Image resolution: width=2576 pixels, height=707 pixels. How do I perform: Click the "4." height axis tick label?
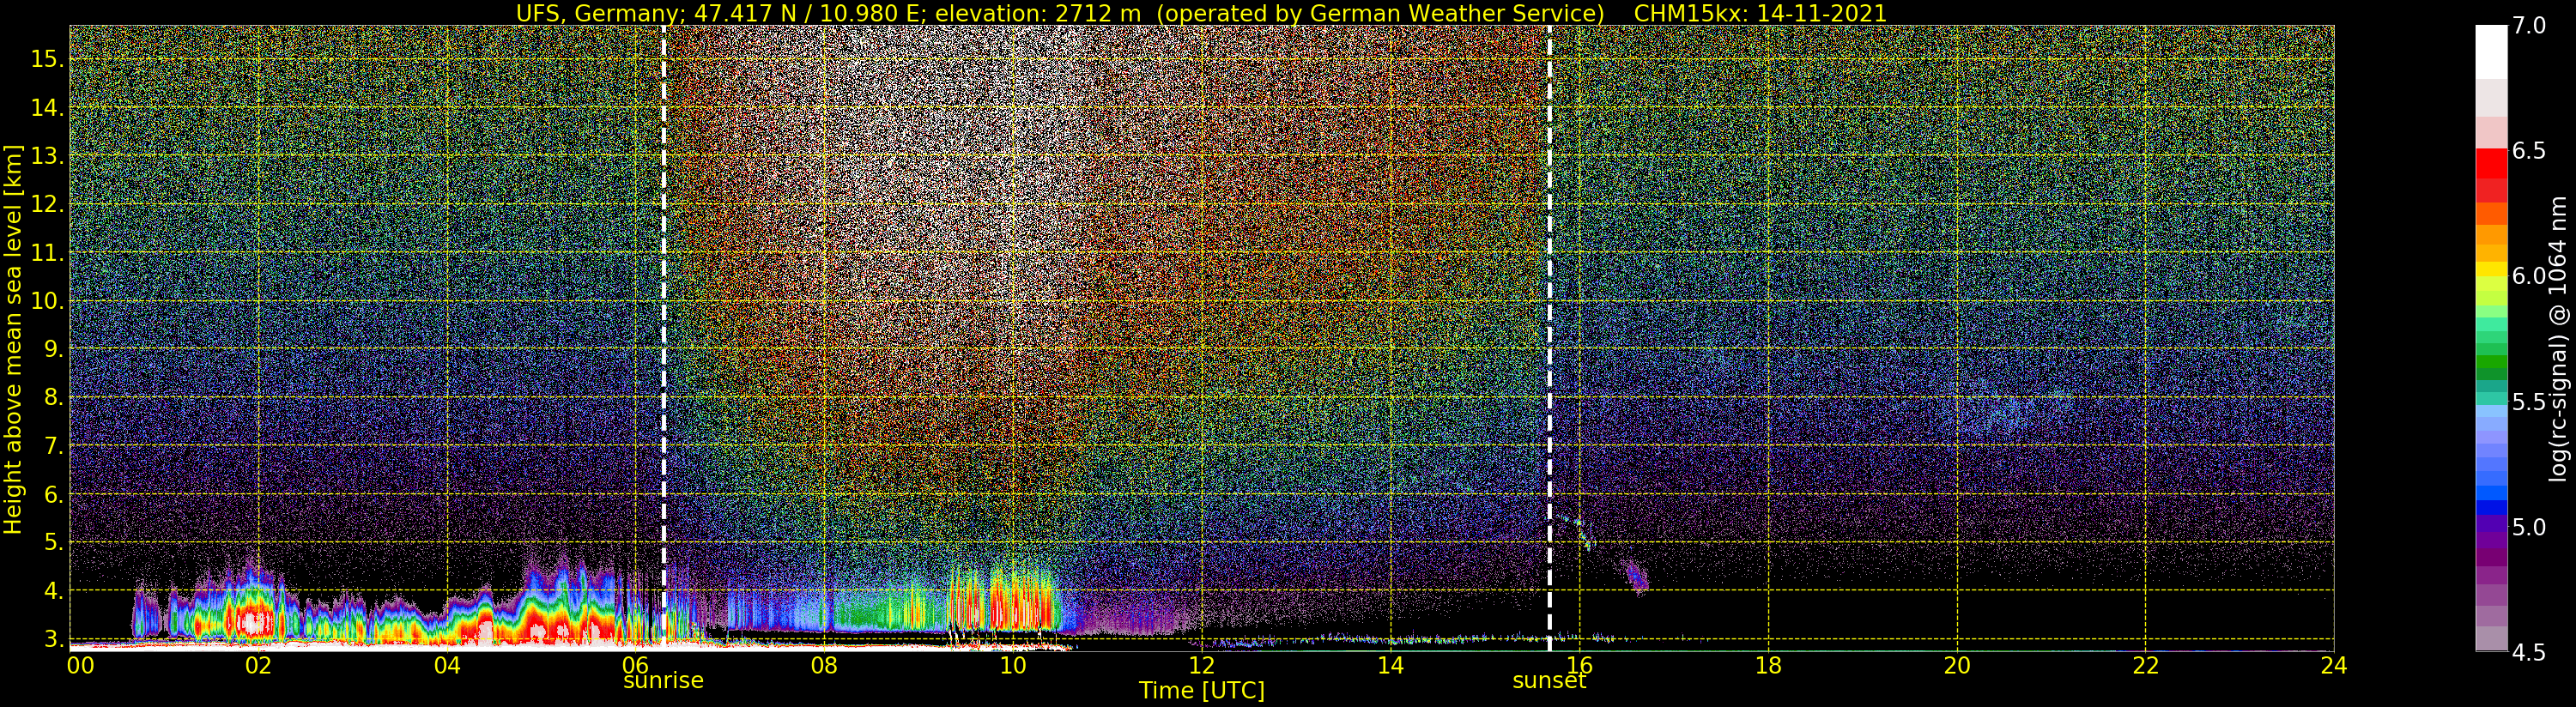point(53,591)
